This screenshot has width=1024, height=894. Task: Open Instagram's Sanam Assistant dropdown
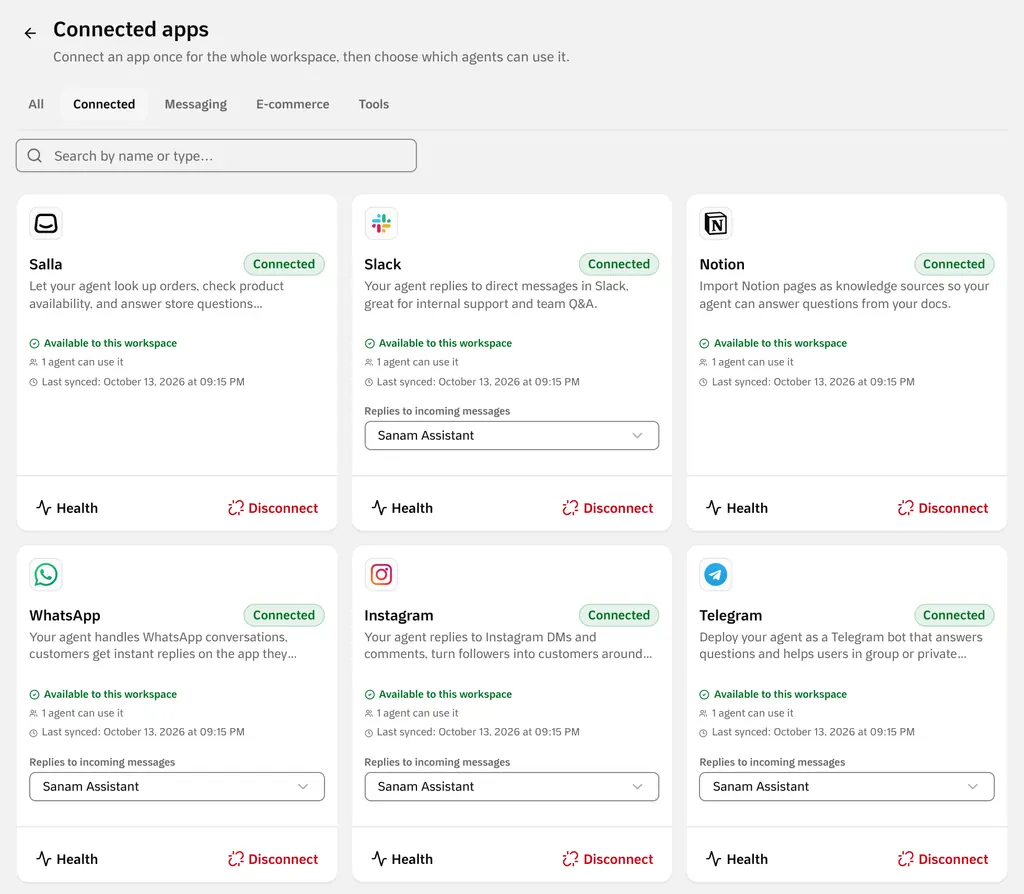pyautogui.click(x=511, y=786)
